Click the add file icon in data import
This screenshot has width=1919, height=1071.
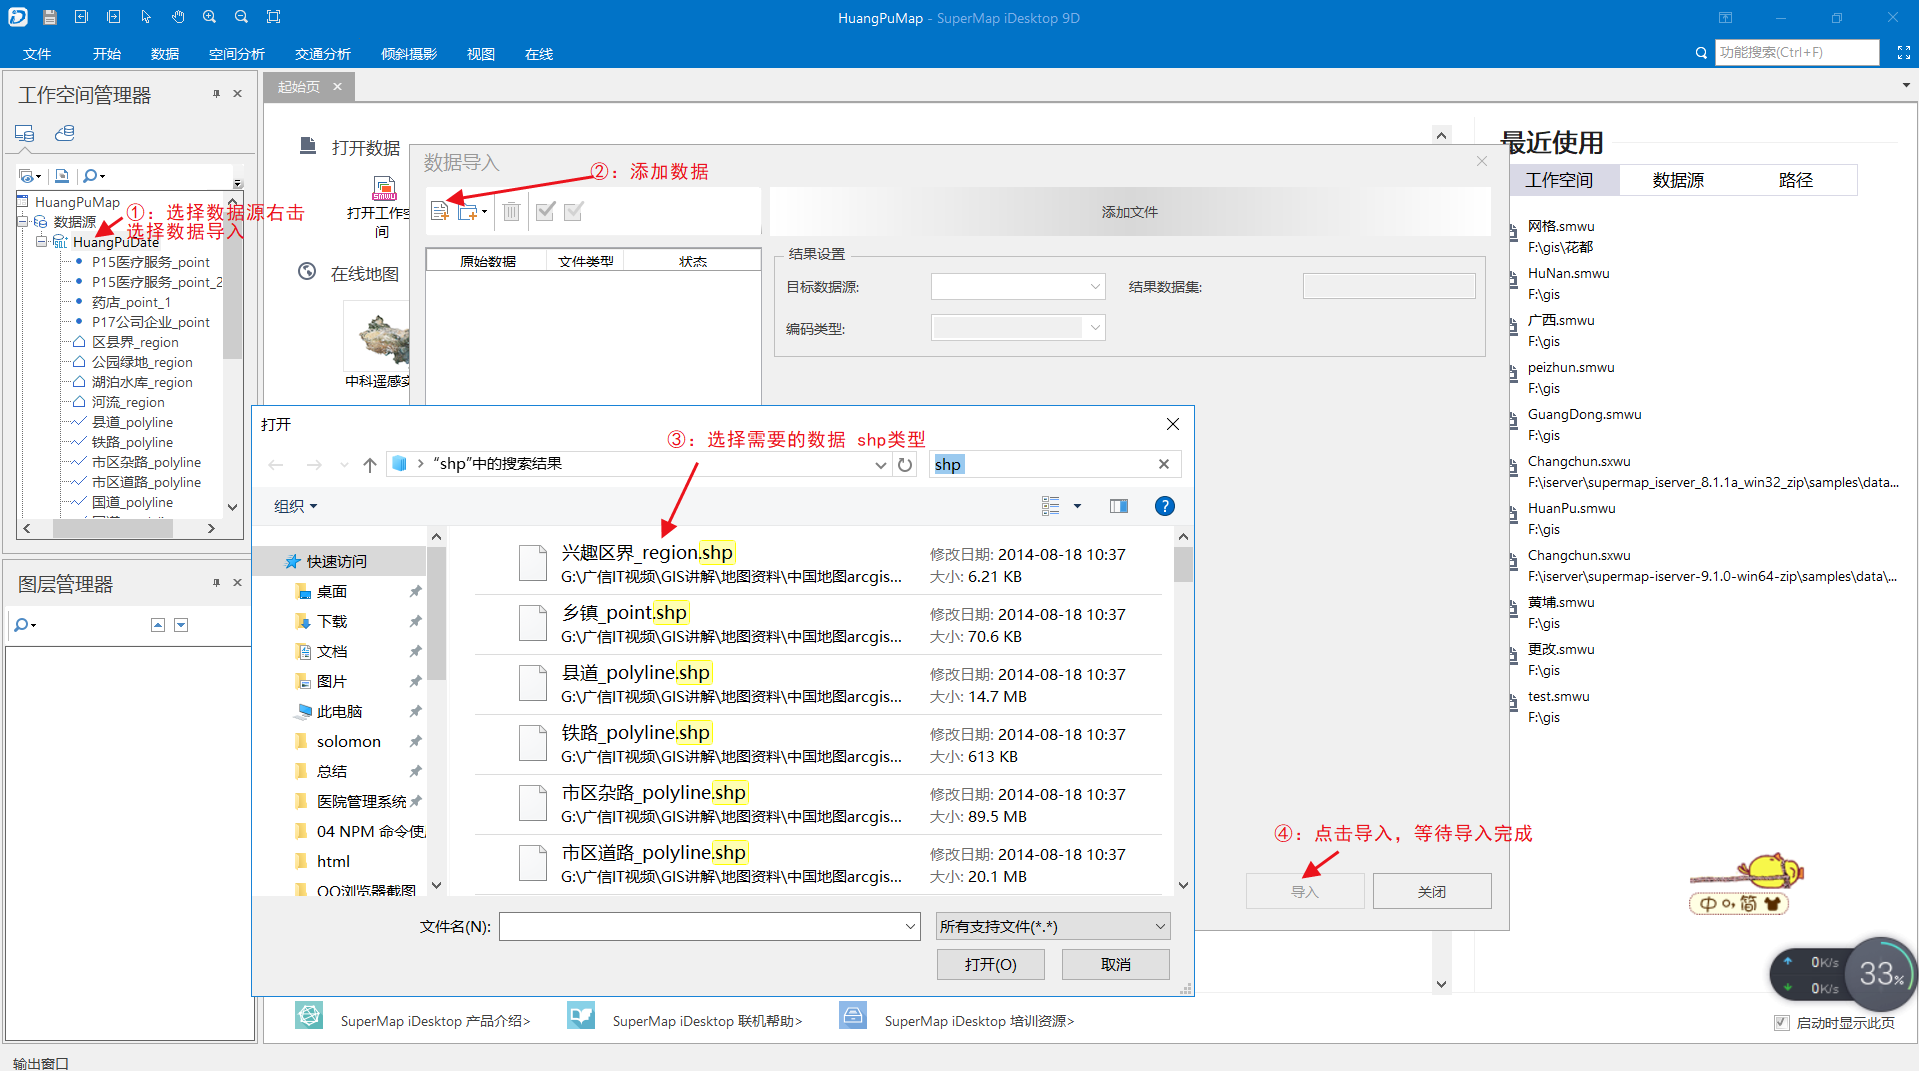coord(440,210)
